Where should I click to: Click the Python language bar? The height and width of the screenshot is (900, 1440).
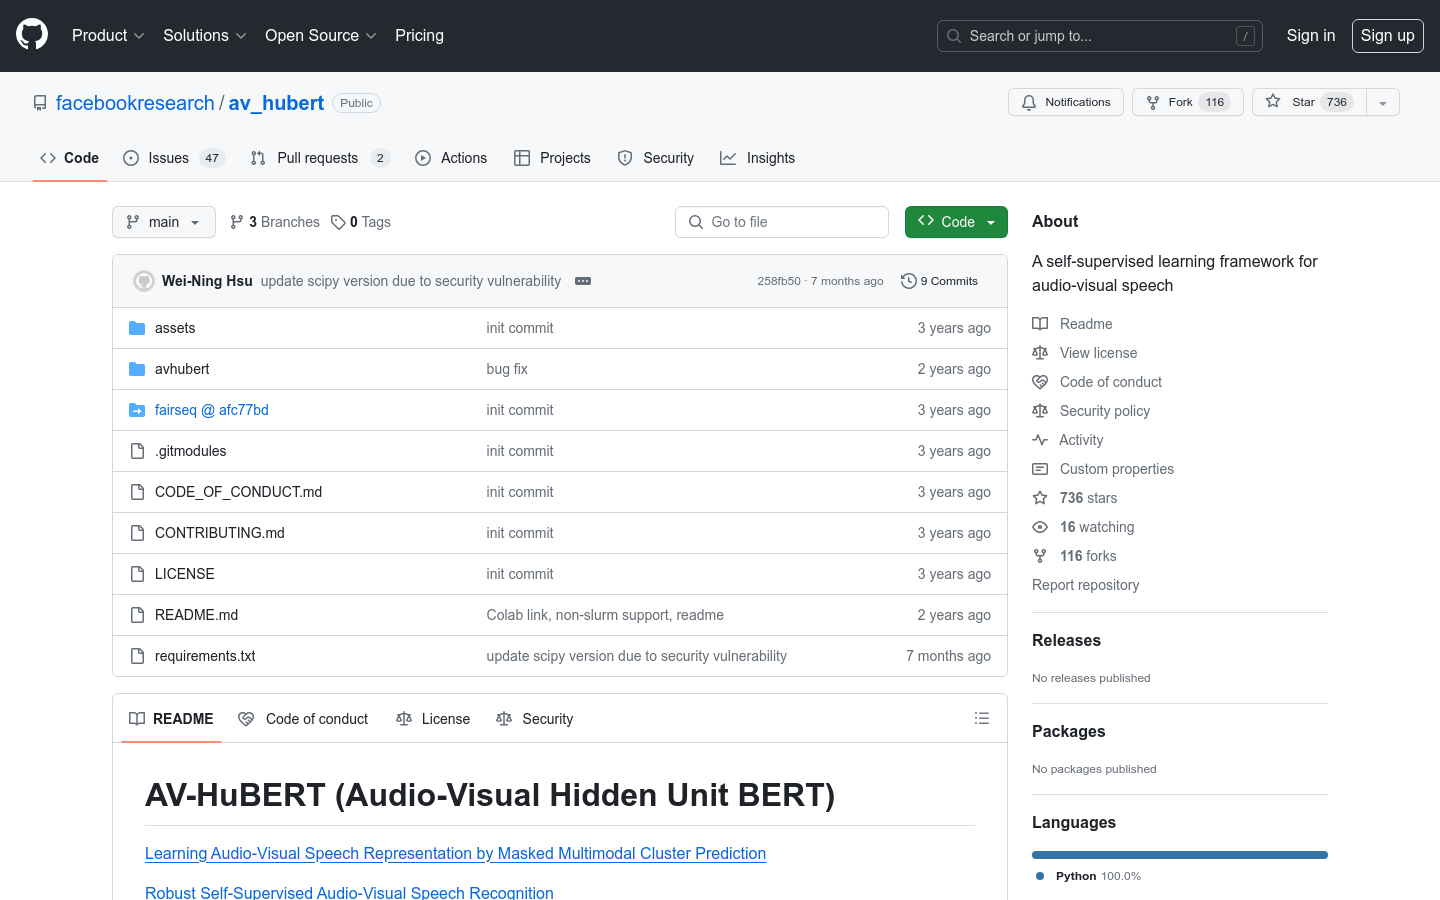[x=1180, y=855]
